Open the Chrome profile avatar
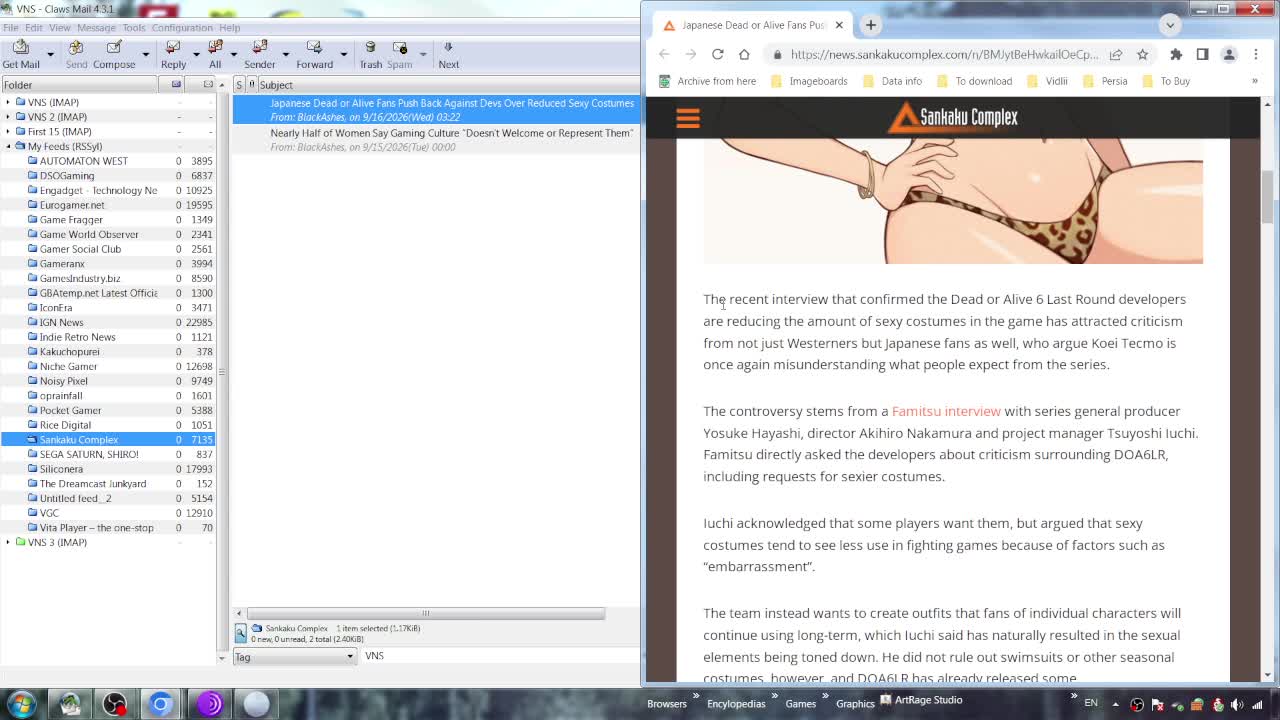 1229,54
